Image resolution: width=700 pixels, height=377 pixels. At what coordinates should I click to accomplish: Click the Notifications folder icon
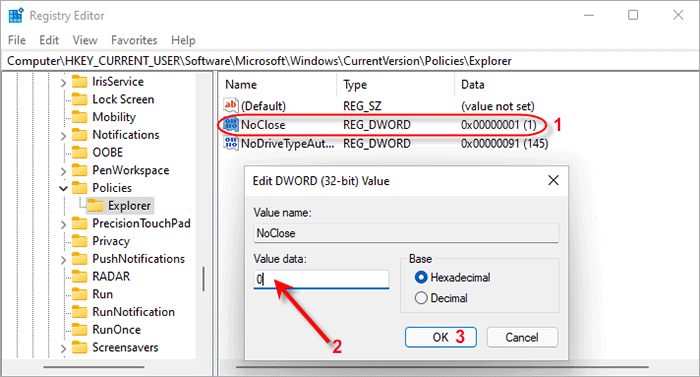click(79, 135)
